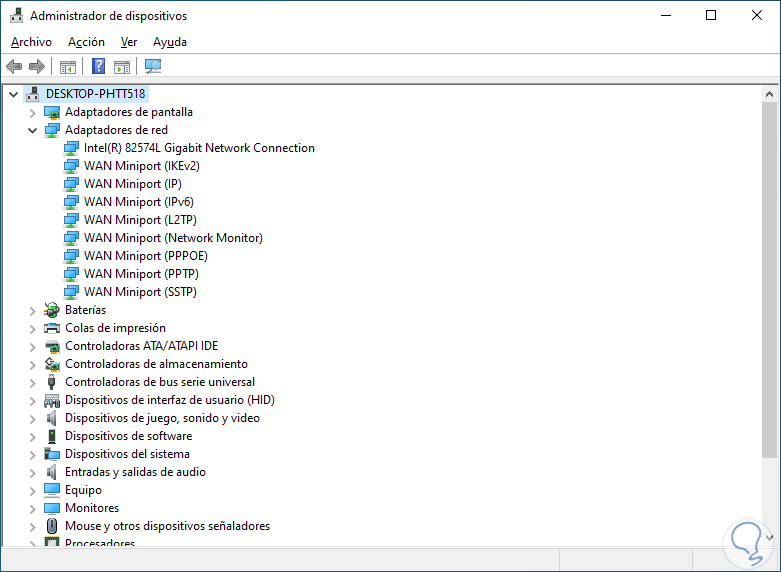Image resolution: width=781 pixels, height=572 pixels.
Task: Select WAN Miniport (PPPOE) device
Action: 146,256
